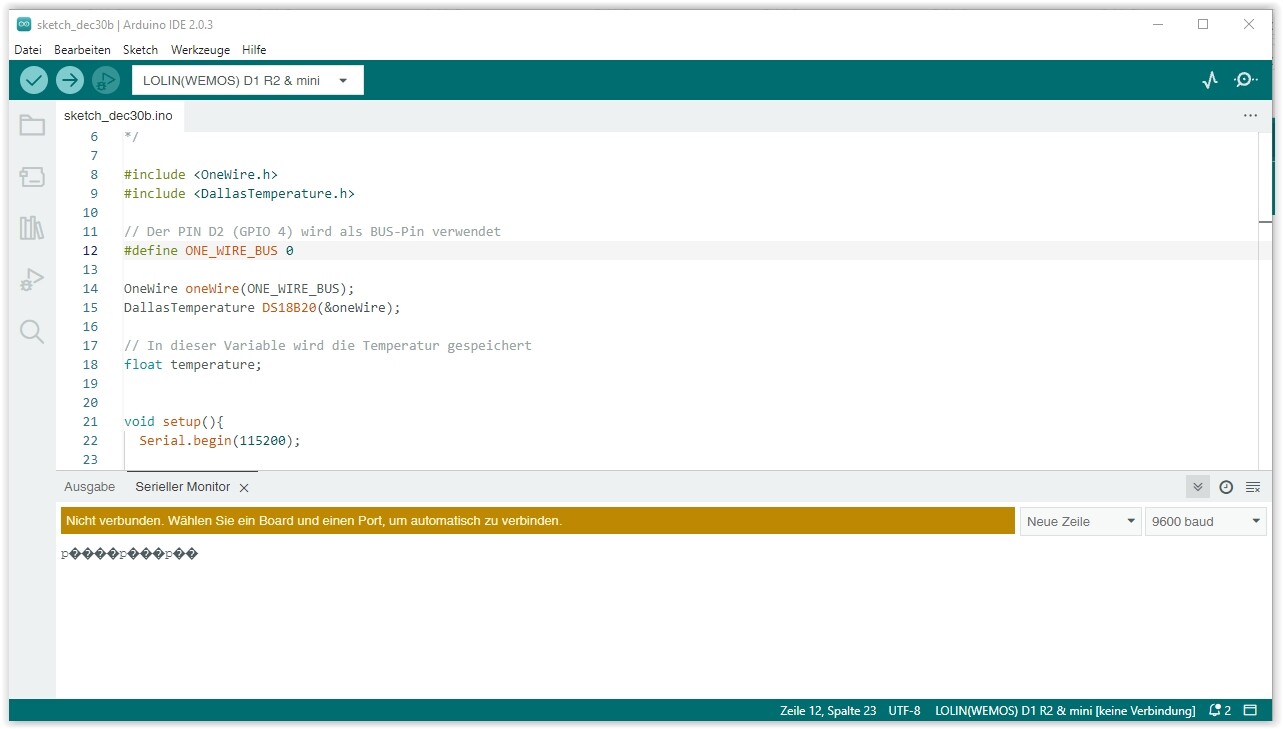Open the Boards Manager sidebar icon
Viewport: 1283px width, 729px height.
(x=32, y=177)
